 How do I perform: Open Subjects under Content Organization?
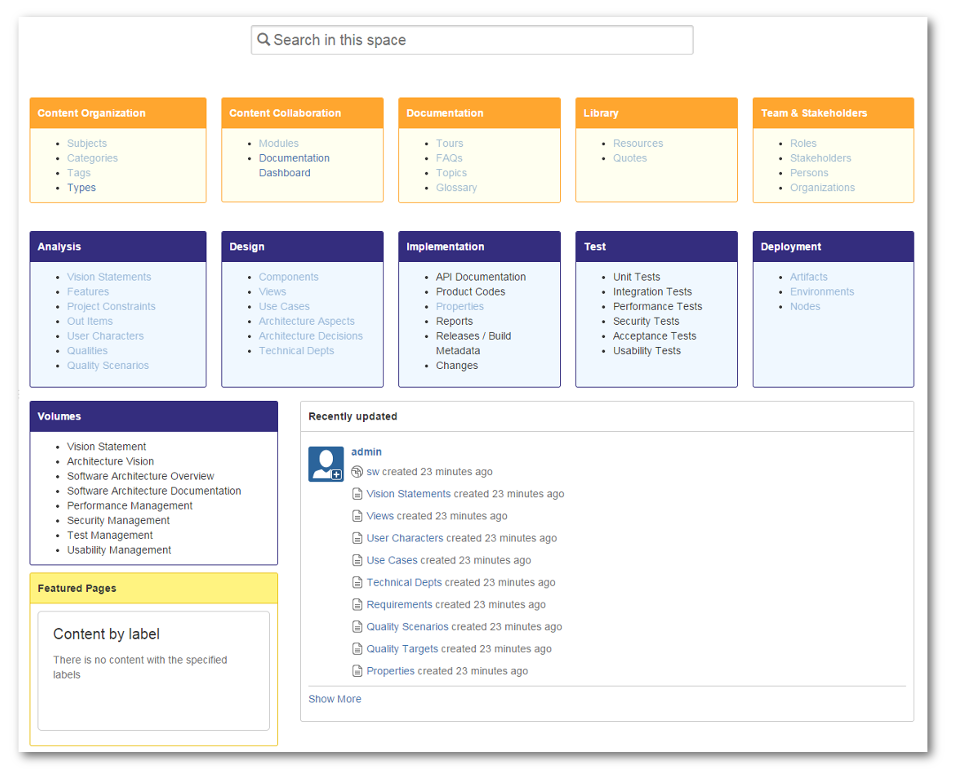86,143
